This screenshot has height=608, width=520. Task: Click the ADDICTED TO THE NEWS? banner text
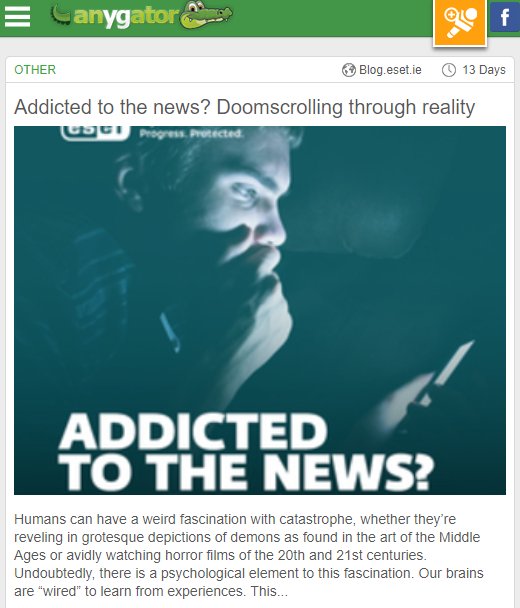245,452
